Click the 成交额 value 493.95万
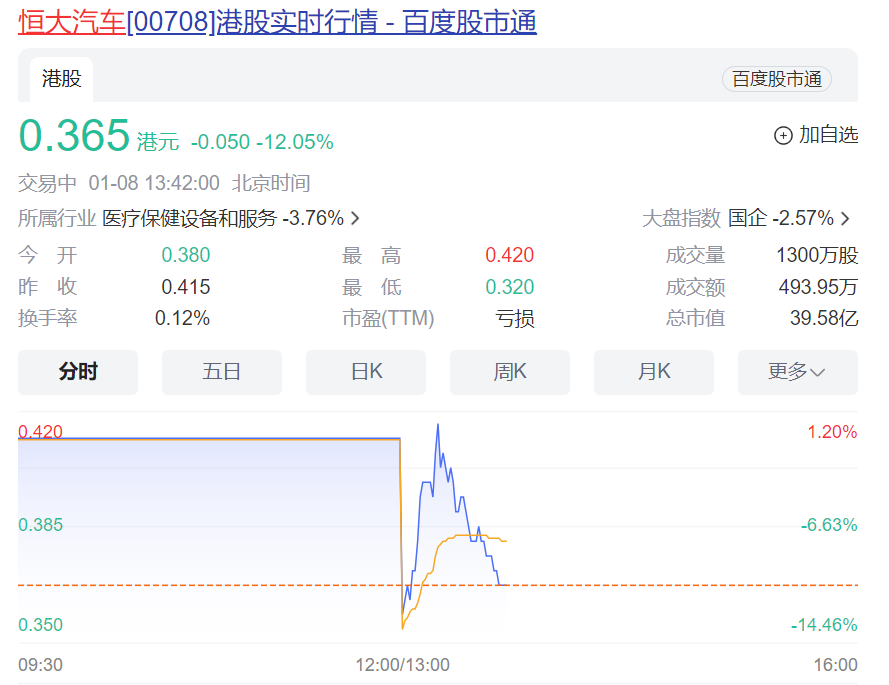The width and height of the screenshot is (889, 685). click(818, 287)
